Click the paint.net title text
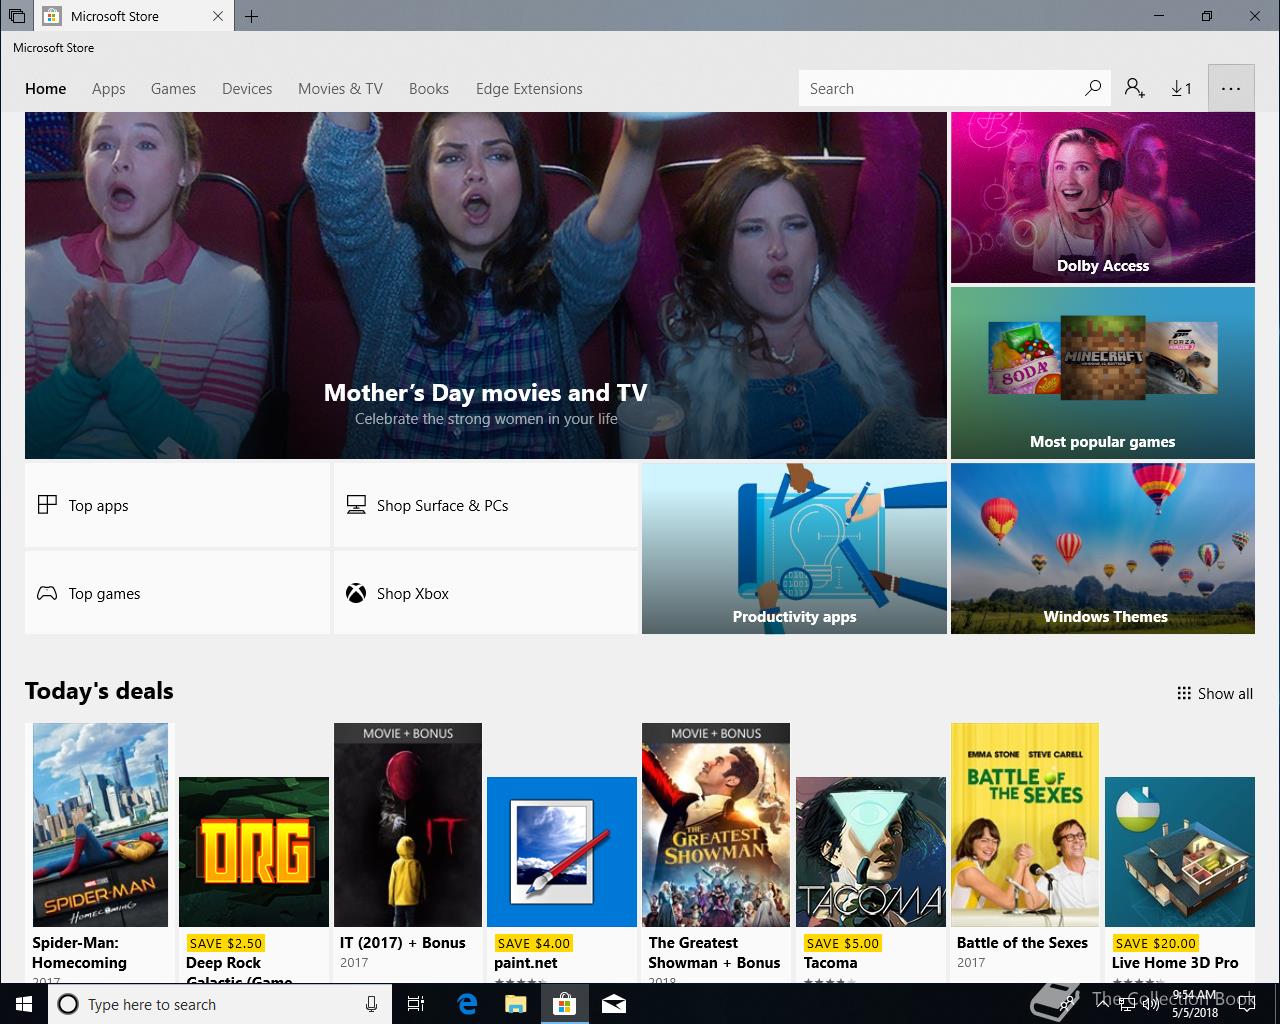 click(x=526, y=962)
